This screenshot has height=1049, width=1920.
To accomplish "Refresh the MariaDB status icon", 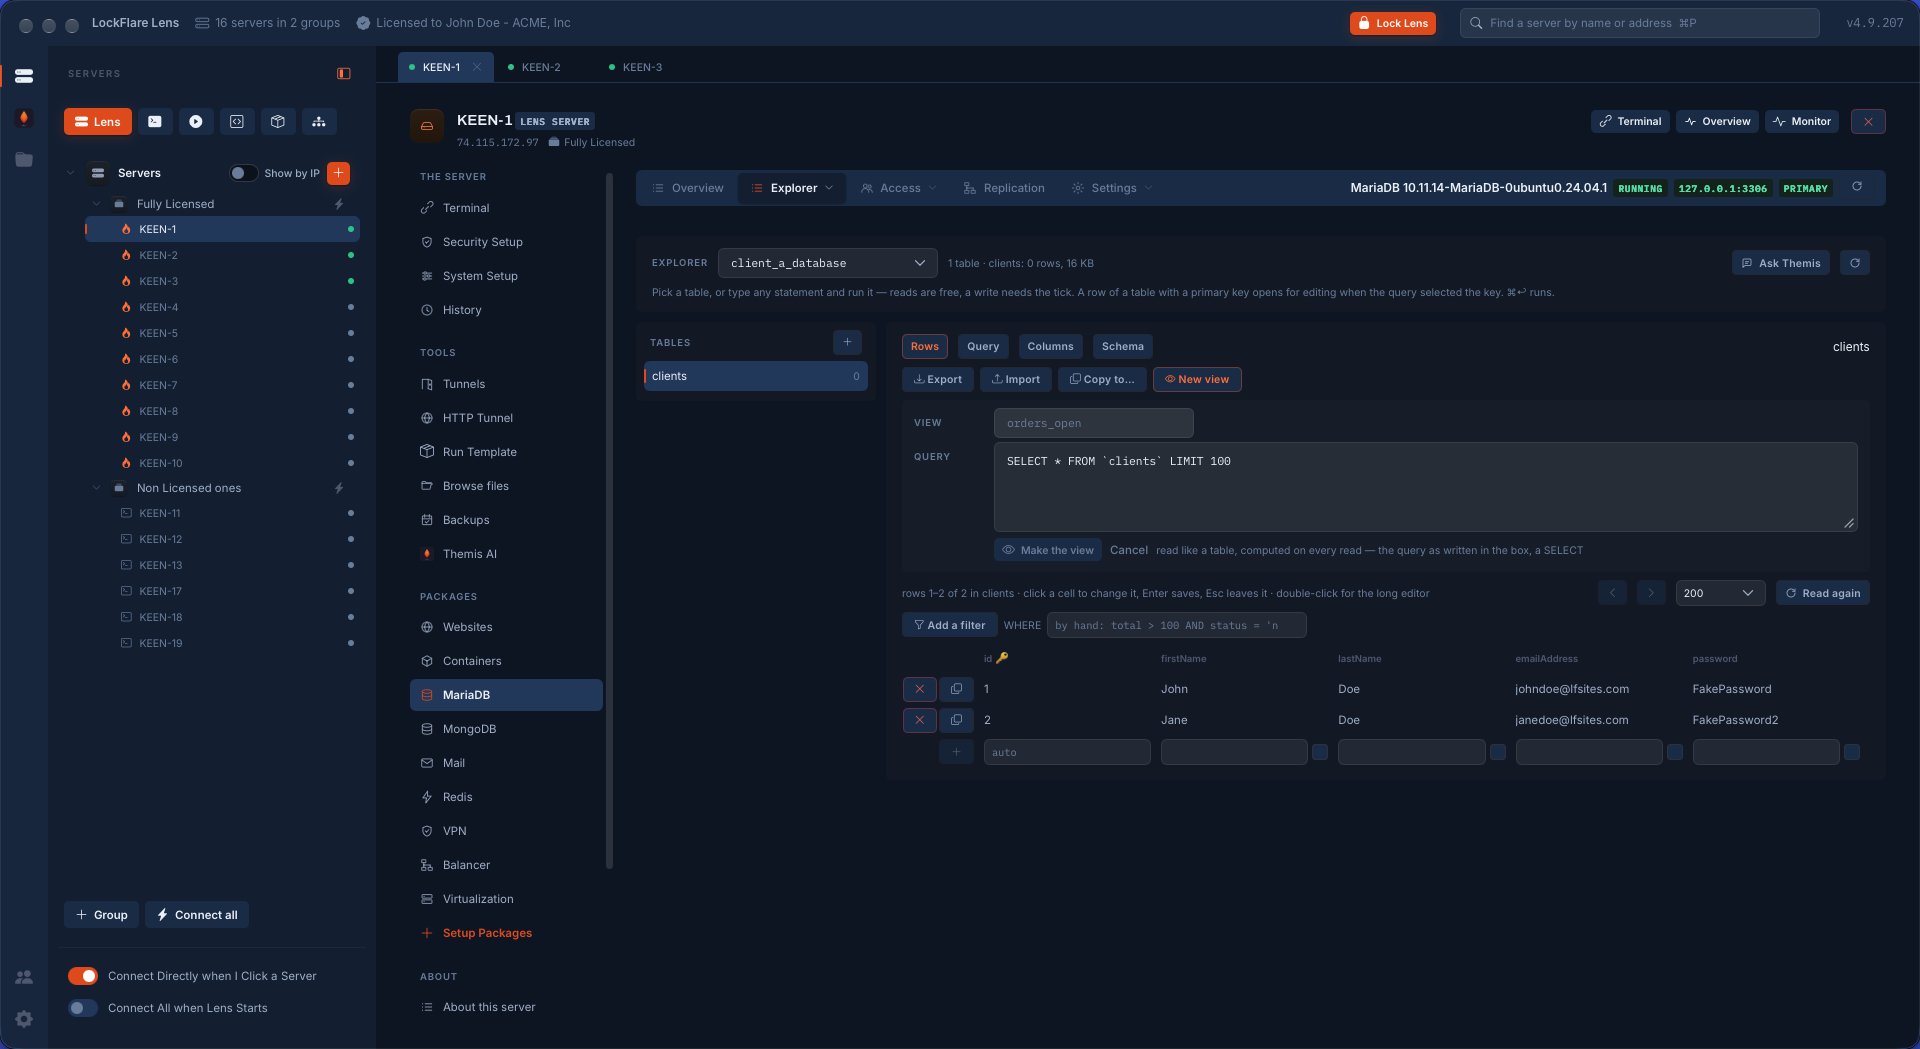I will click(1857, 187).
